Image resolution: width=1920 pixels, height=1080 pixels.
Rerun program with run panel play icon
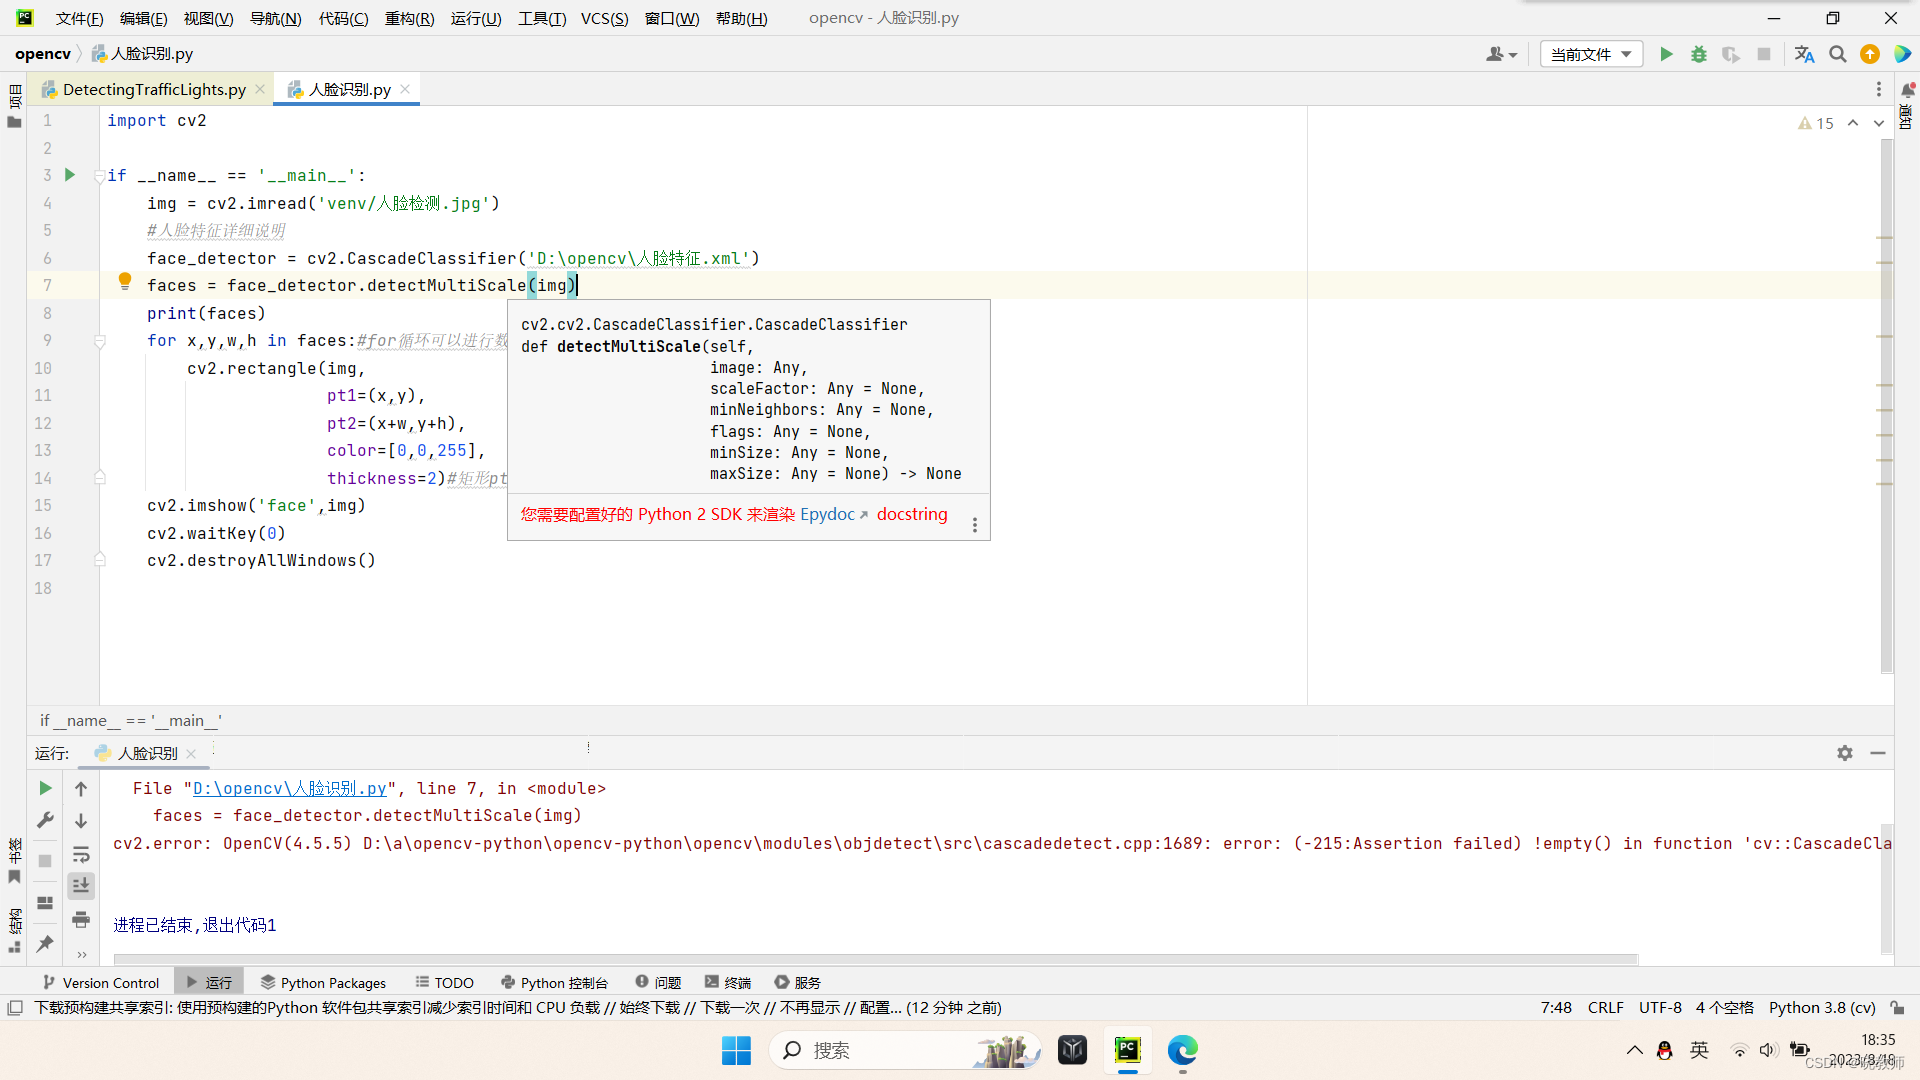[45, 788]
